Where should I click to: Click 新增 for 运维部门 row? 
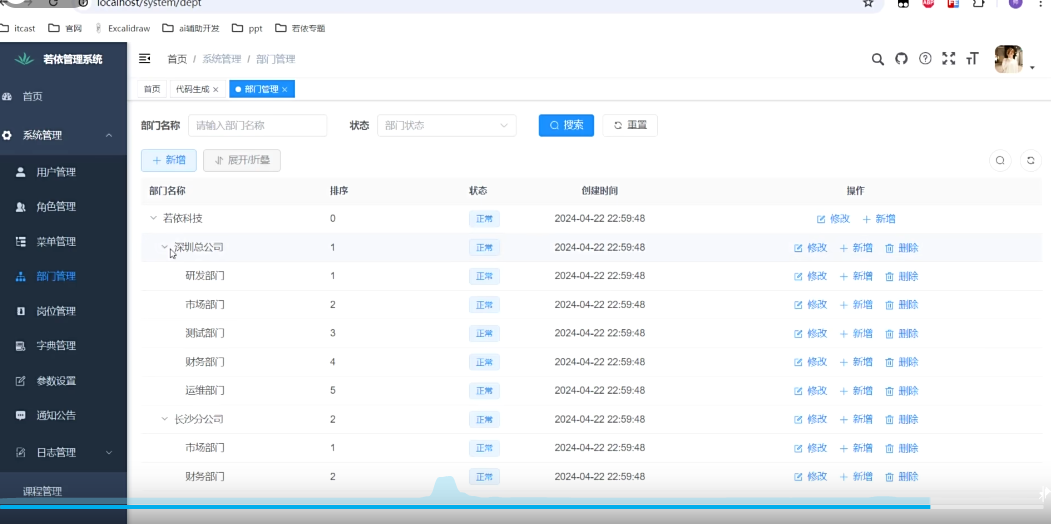pyautogui.click(x=856, y=391)
